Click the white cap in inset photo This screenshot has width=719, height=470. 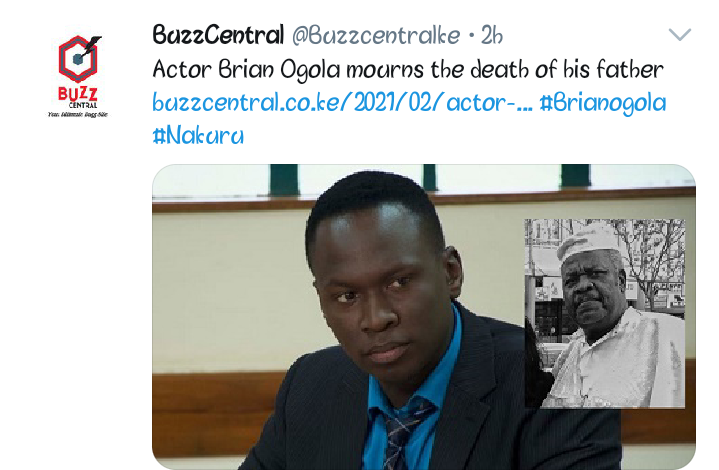point(588,242)
